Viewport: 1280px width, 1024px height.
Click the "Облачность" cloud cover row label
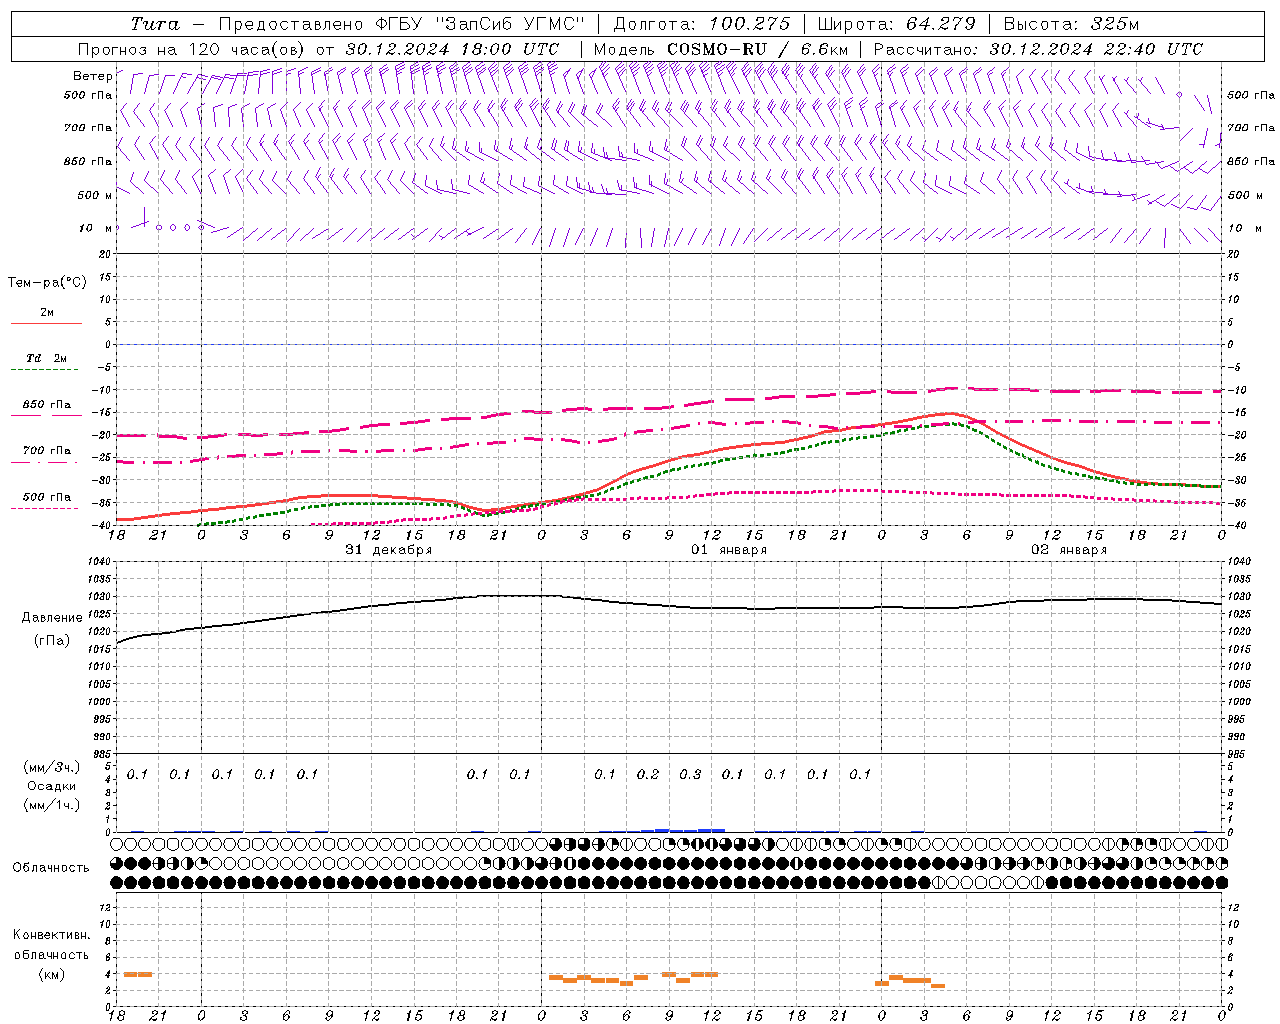(x=51, y=868)
